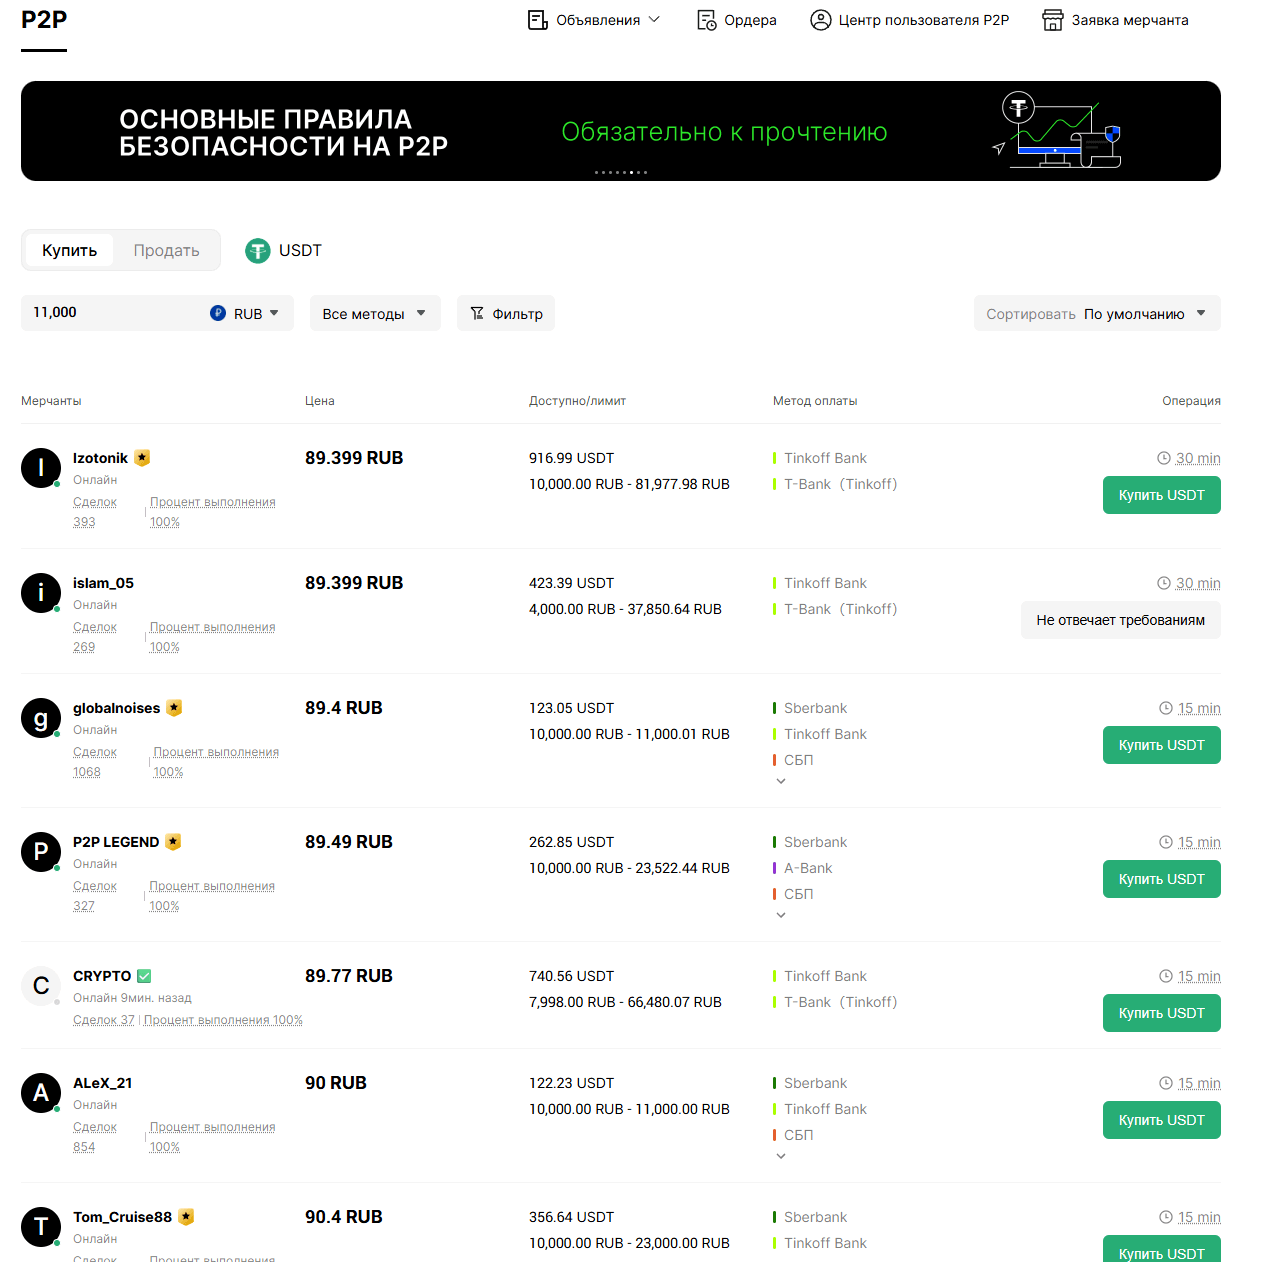Switch to the Продать toggle

point(166,250)
